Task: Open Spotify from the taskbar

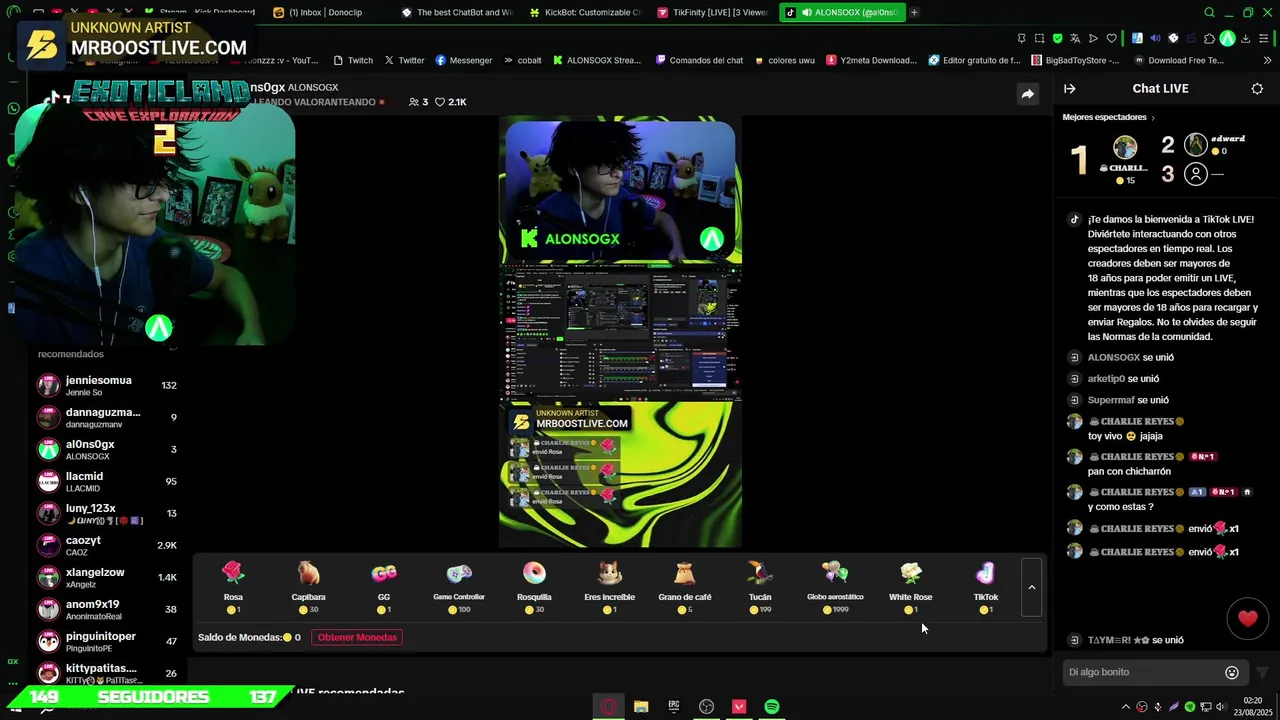Action: point(771,706)
